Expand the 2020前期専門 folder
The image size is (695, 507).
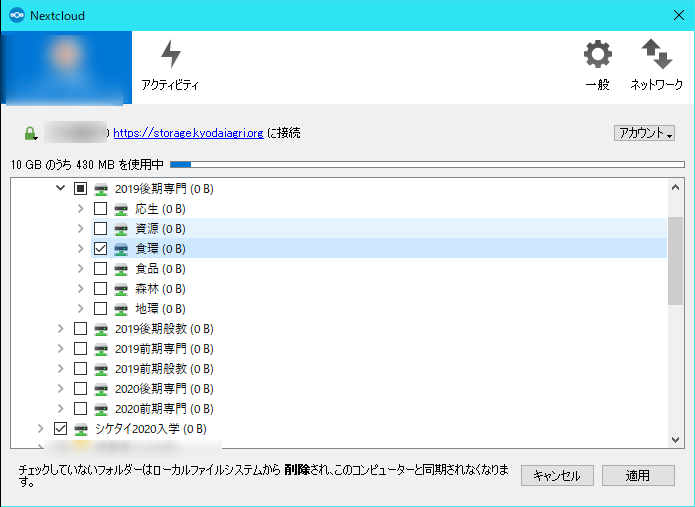[x=60, y=409]
